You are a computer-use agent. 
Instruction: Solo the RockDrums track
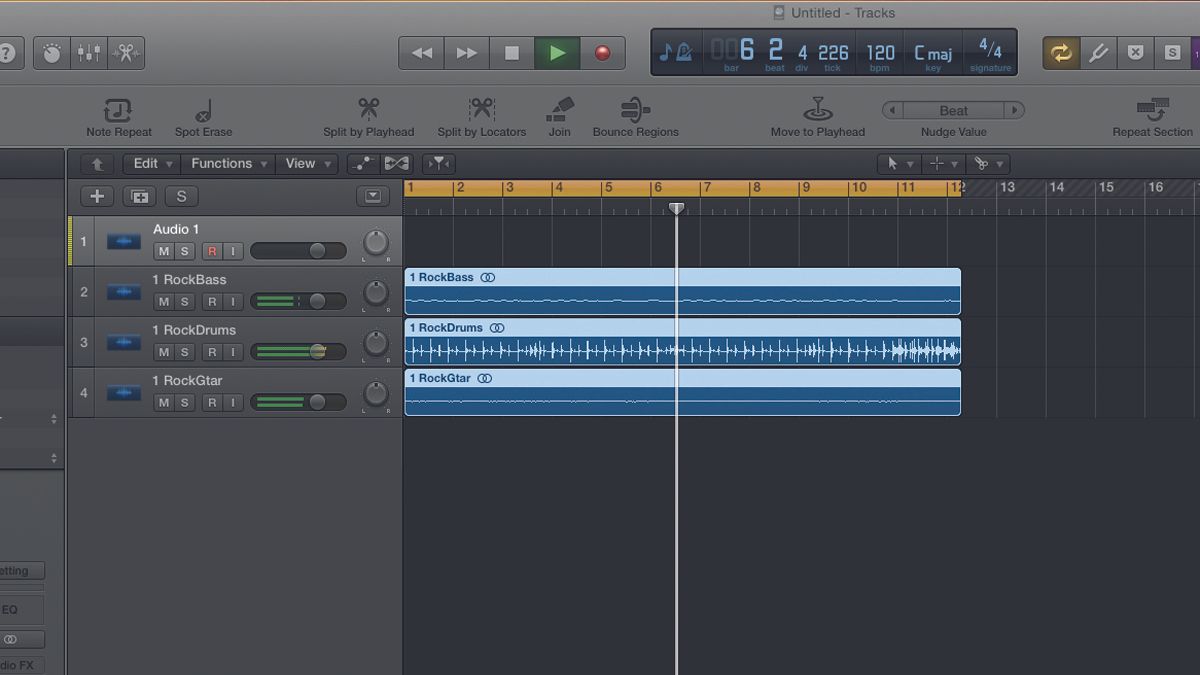(x=184, y=352)
